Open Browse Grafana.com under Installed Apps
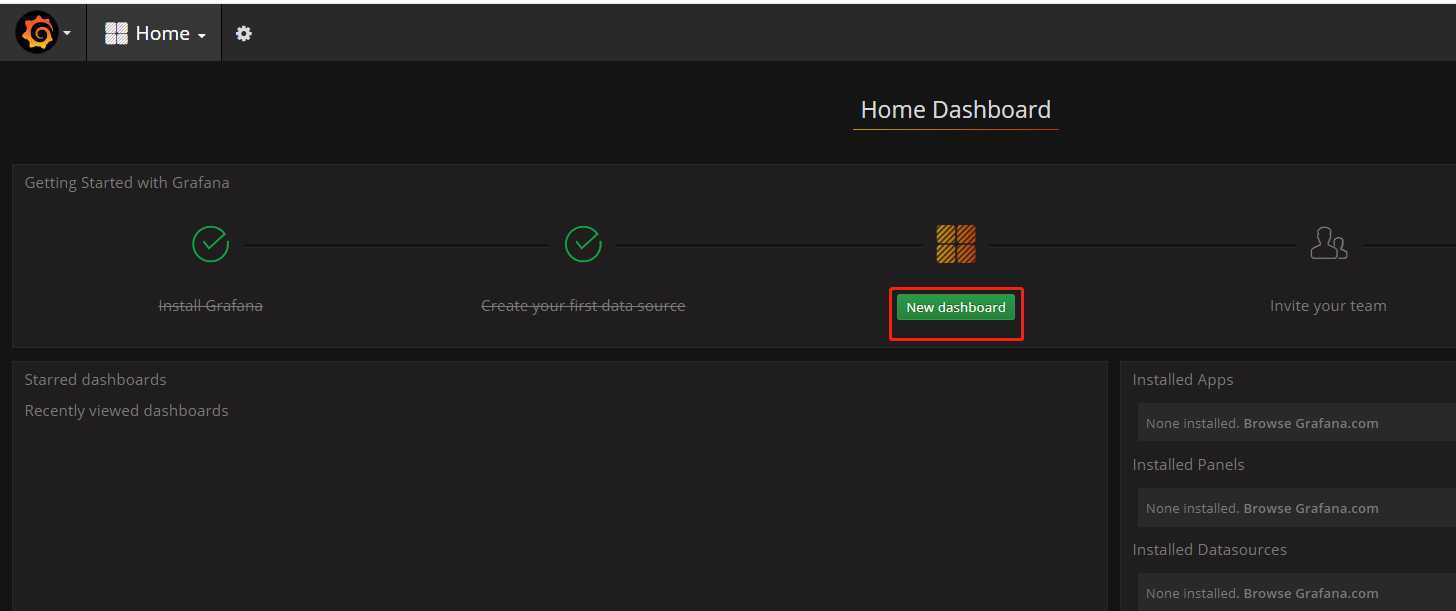This screenshot has width=1456, height=611. [1311, 424]
